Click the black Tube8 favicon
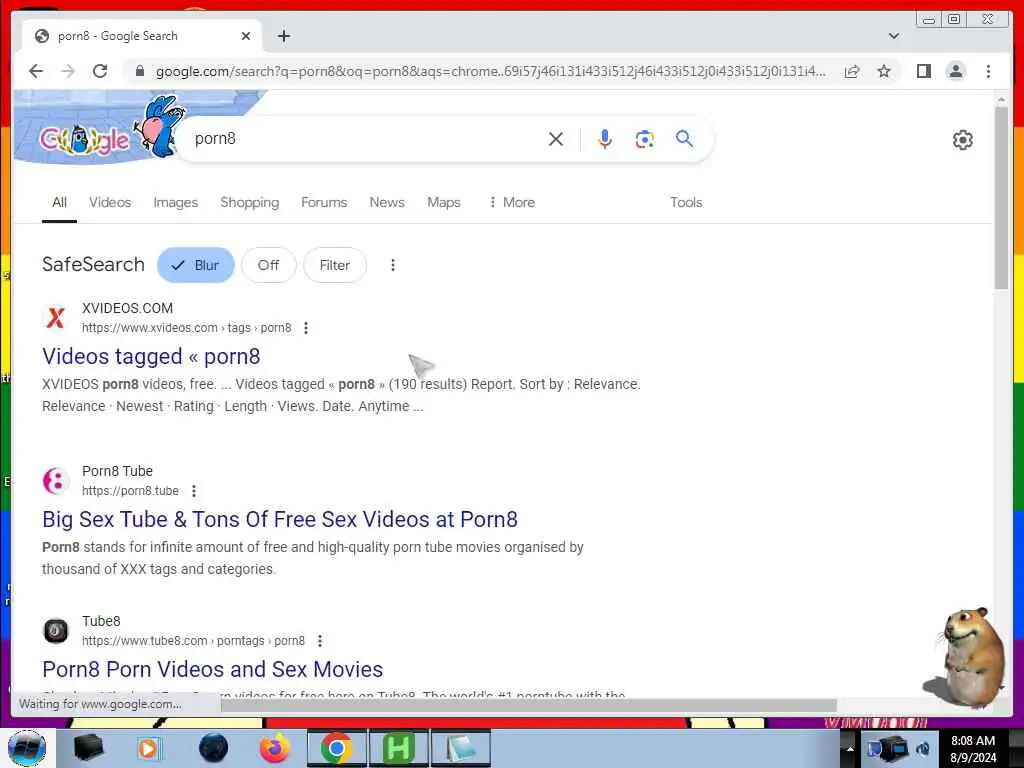This screenshot has height=768, width=1024. point(56,631)
